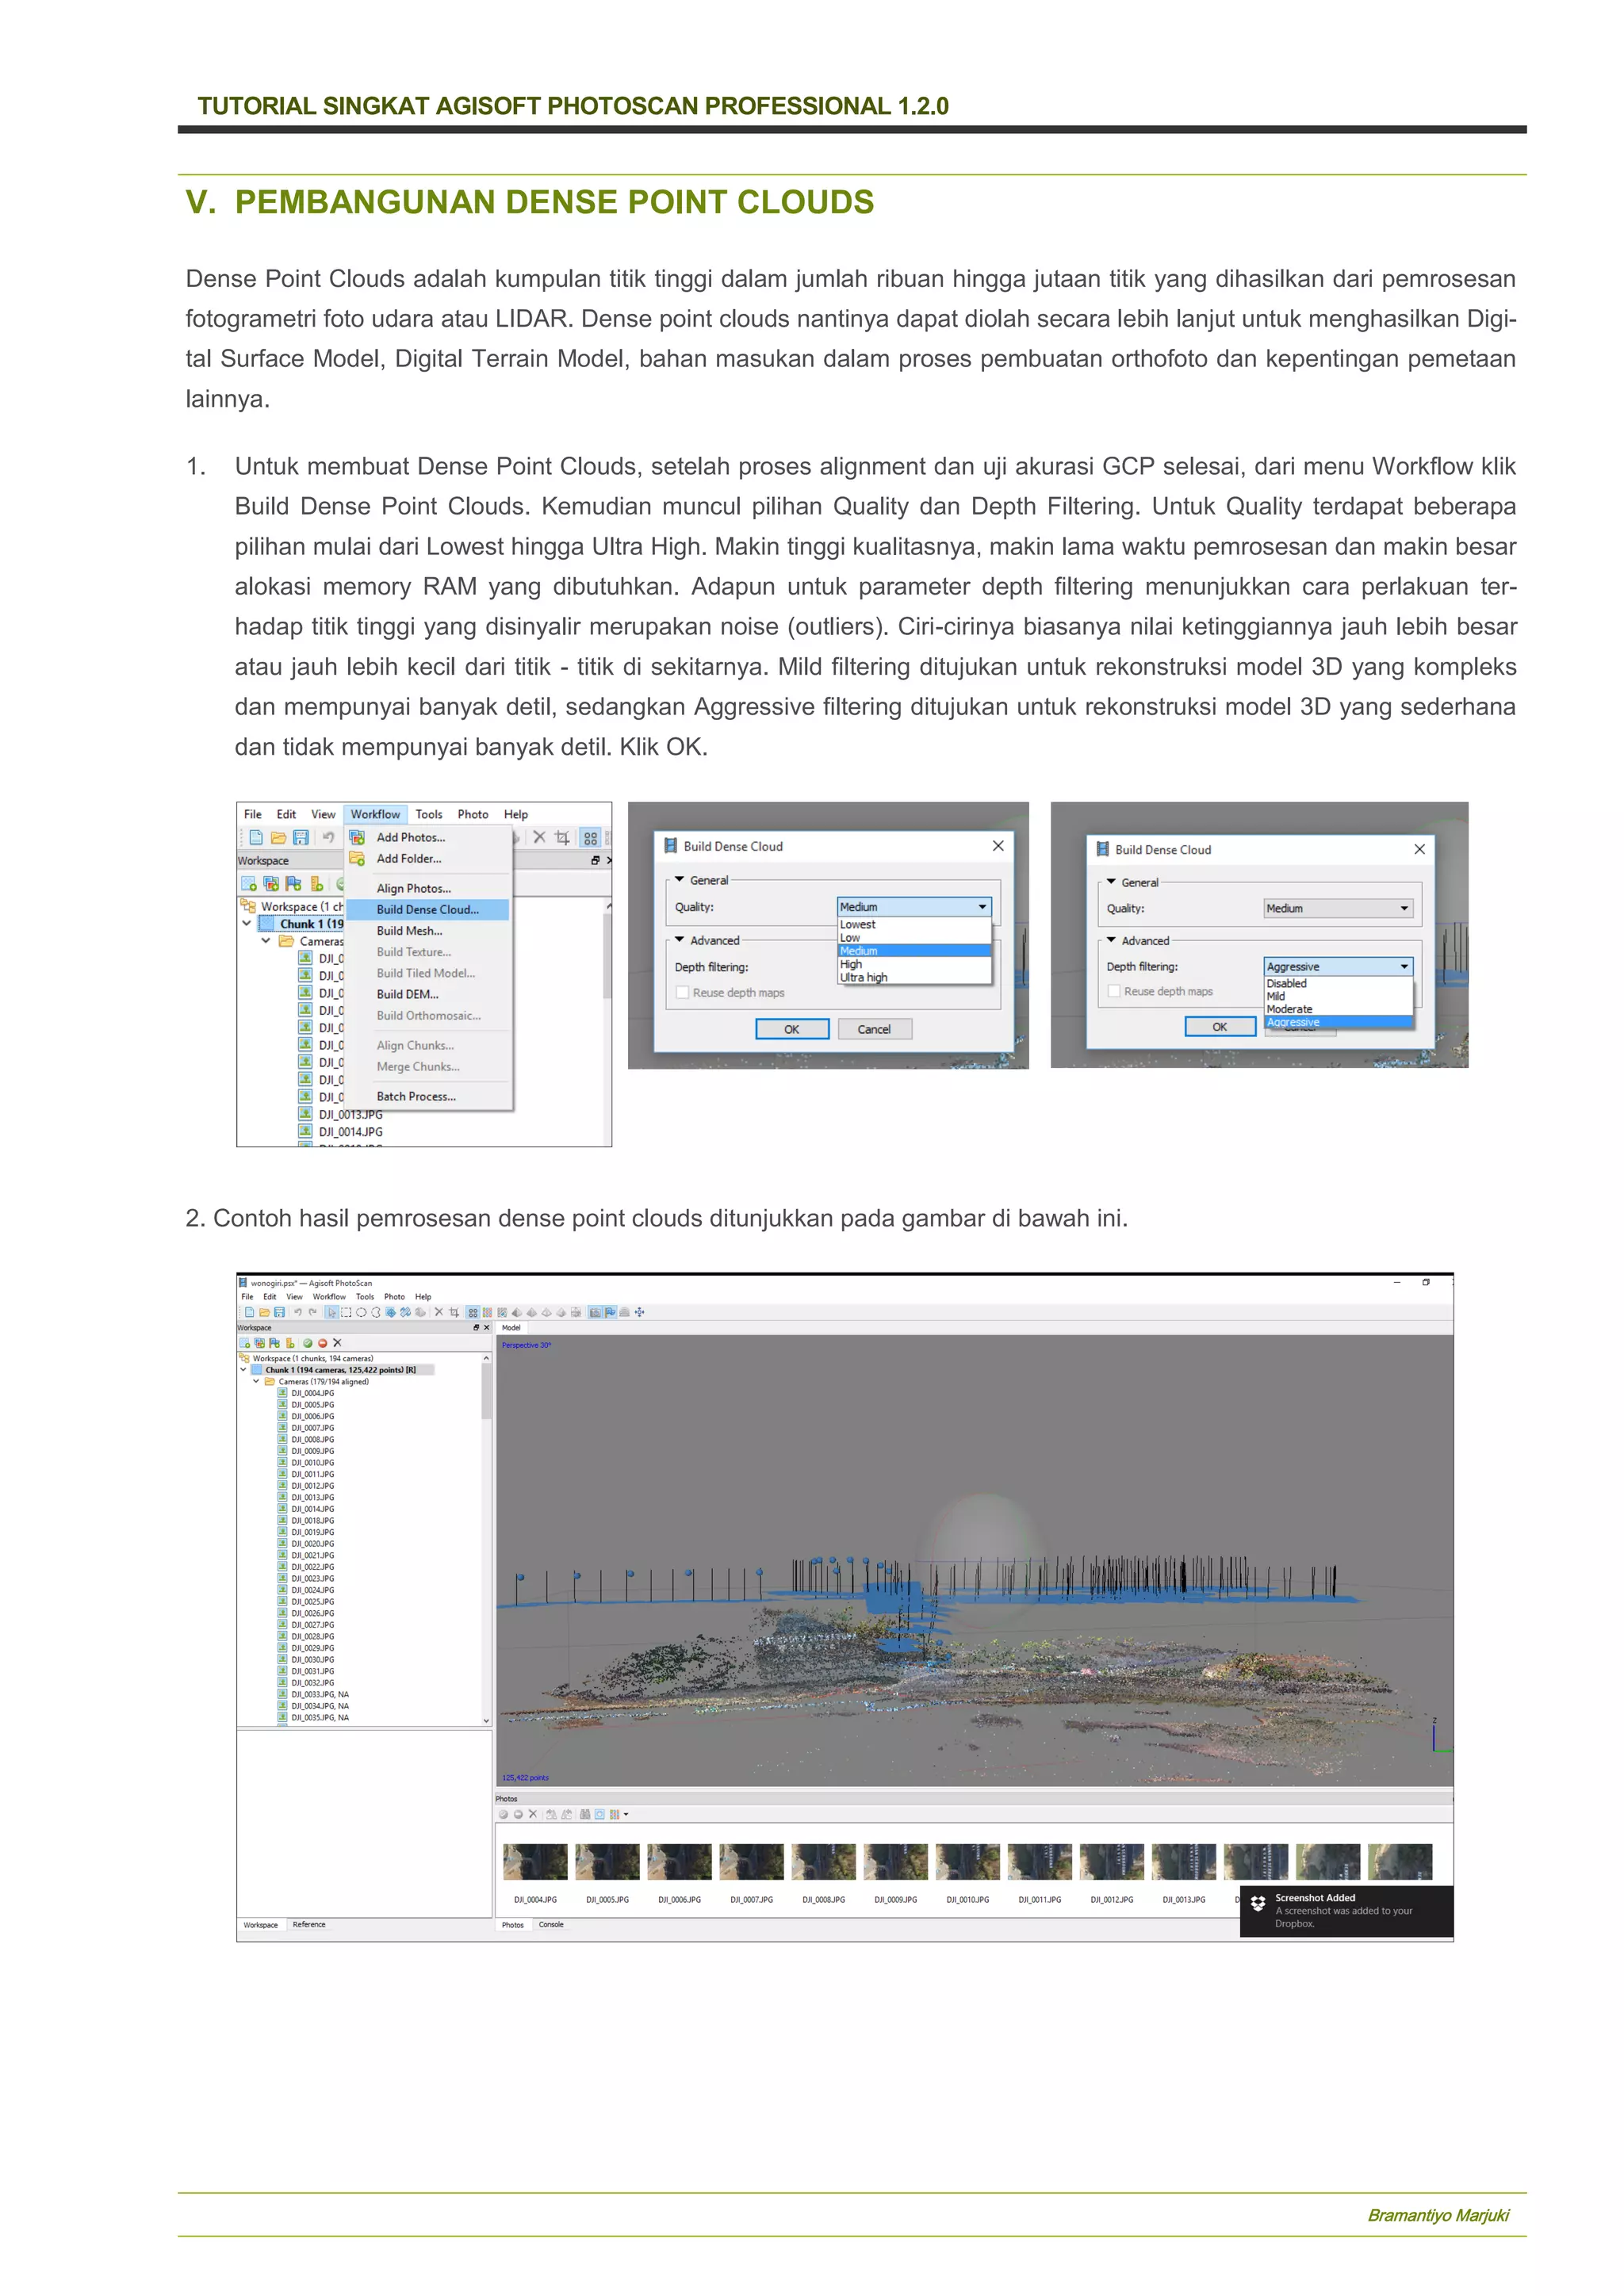
Task: Click the reset view icon in lower toolbar
Action: [x=640, y=1312]
